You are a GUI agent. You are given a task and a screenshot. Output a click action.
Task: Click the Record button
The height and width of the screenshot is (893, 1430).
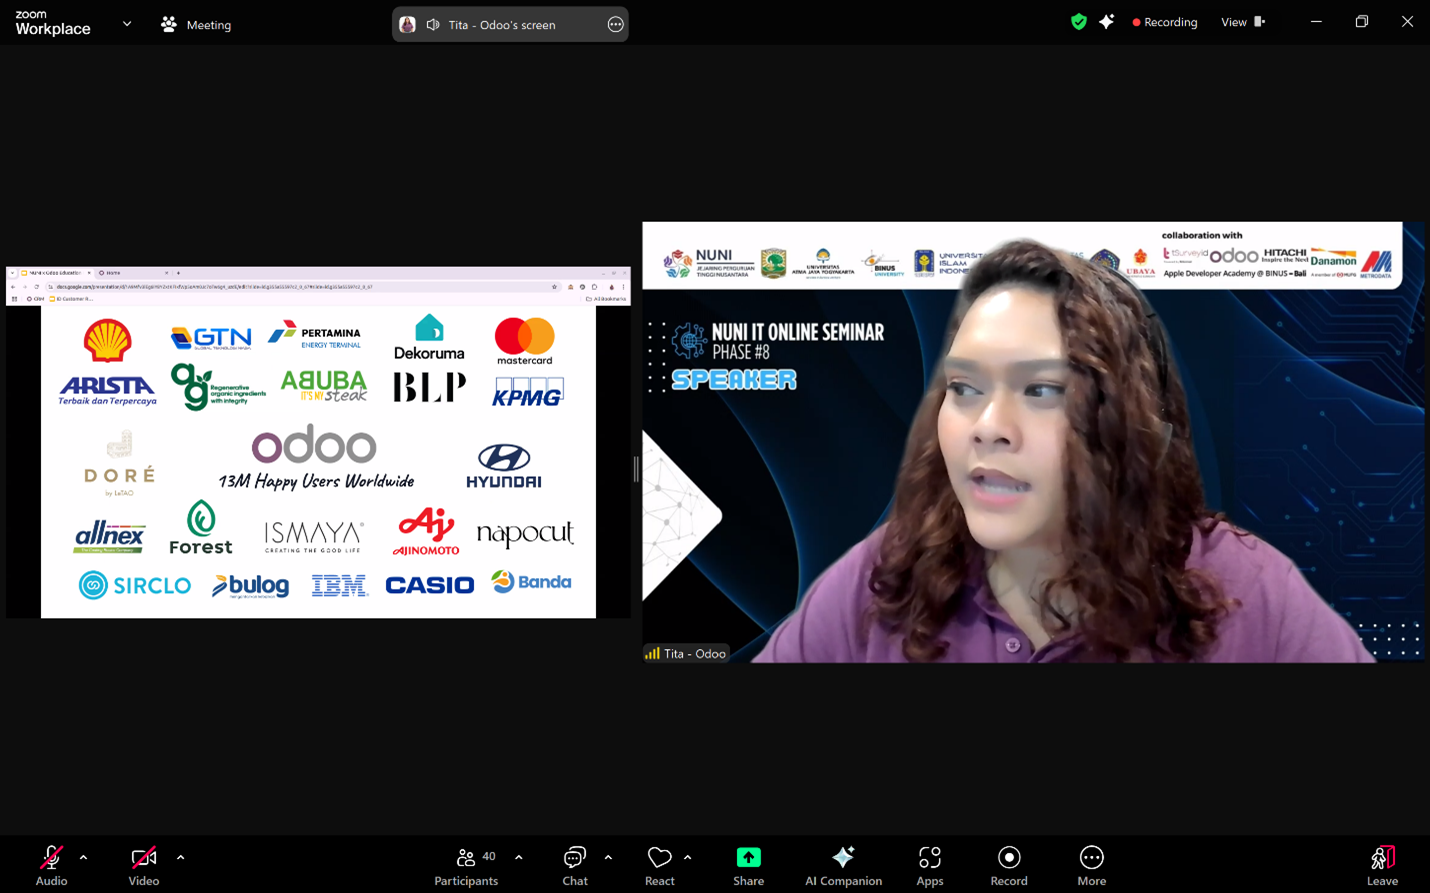coord(1009,865)
